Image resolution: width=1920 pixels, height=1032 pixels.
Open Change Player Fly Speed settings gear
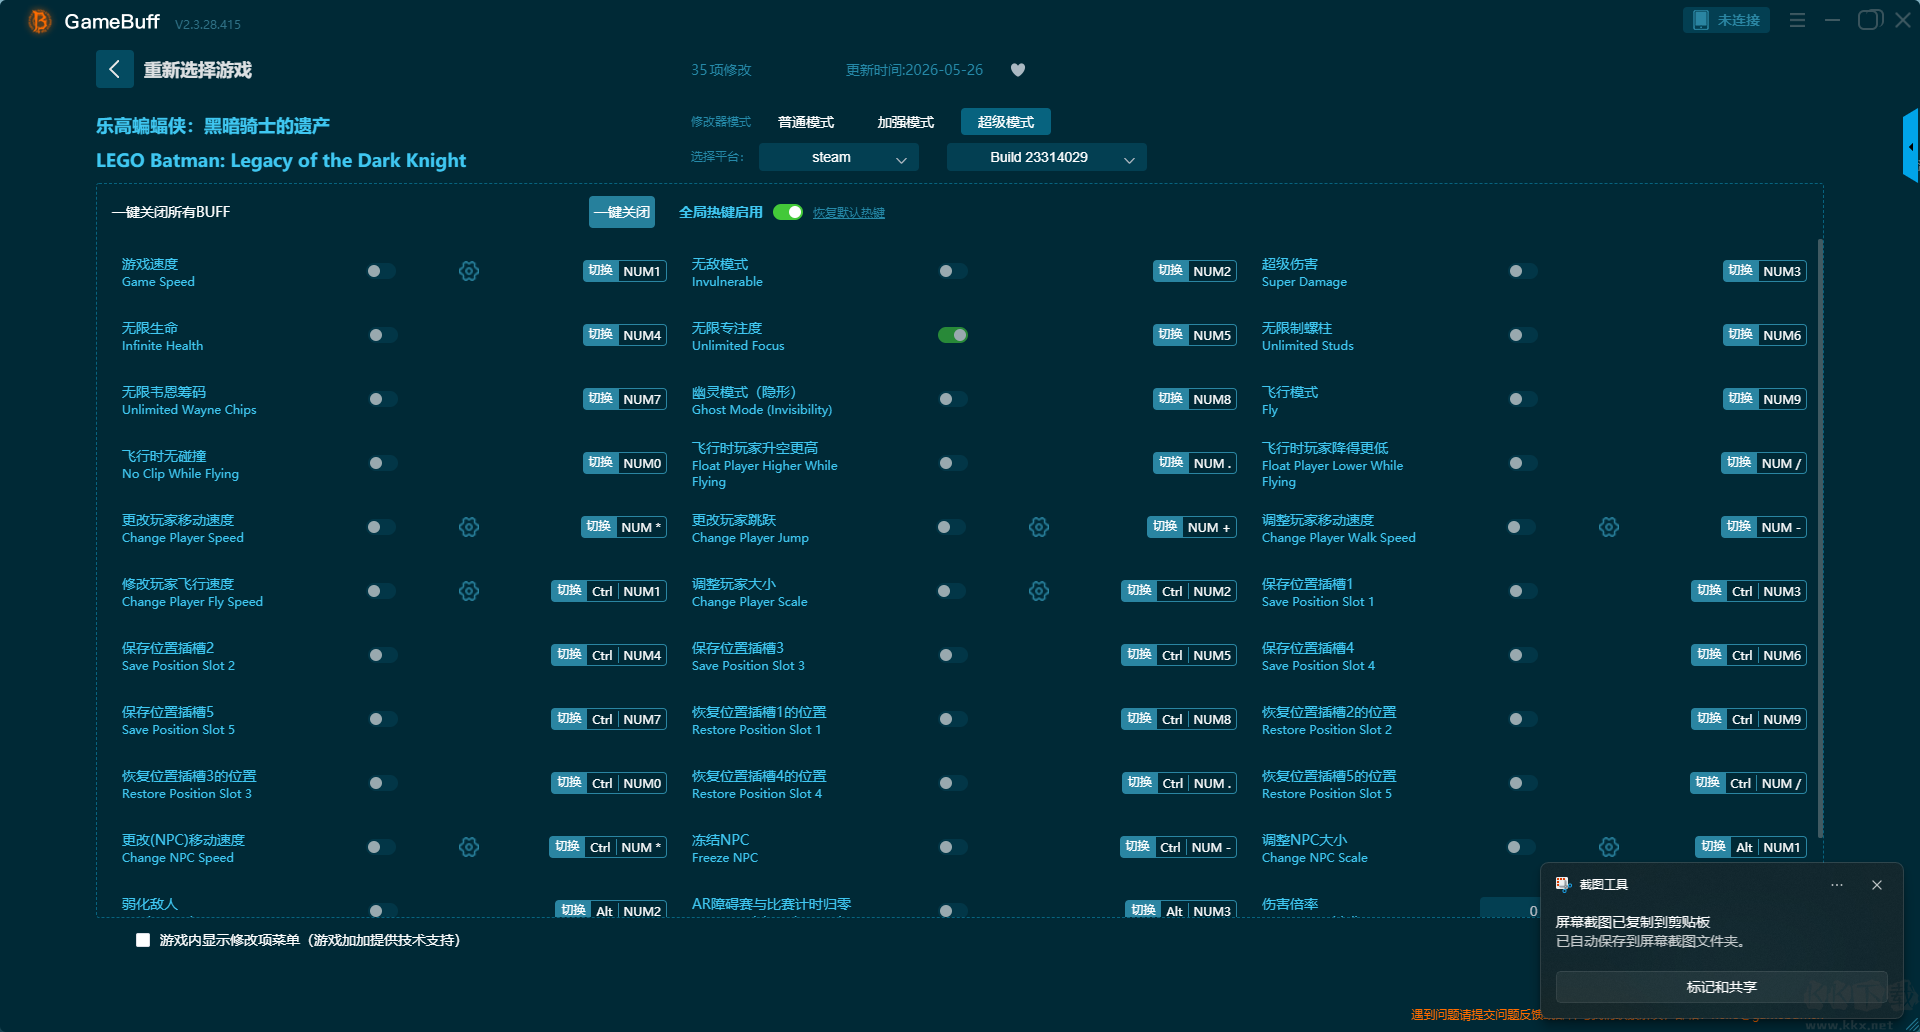tap(469, 591)
